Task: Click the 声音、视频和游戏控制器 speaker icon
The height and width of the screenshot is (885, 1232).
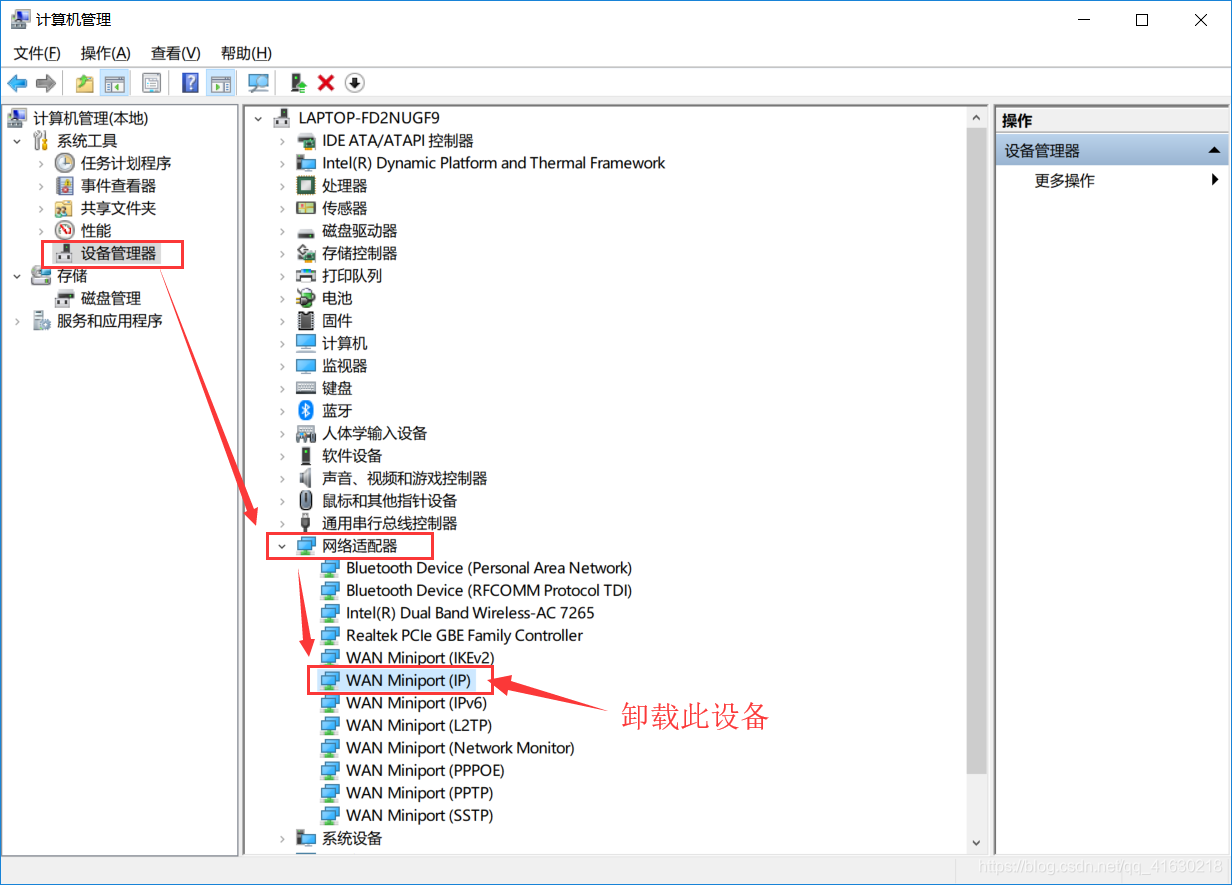Action: (306, 478)
